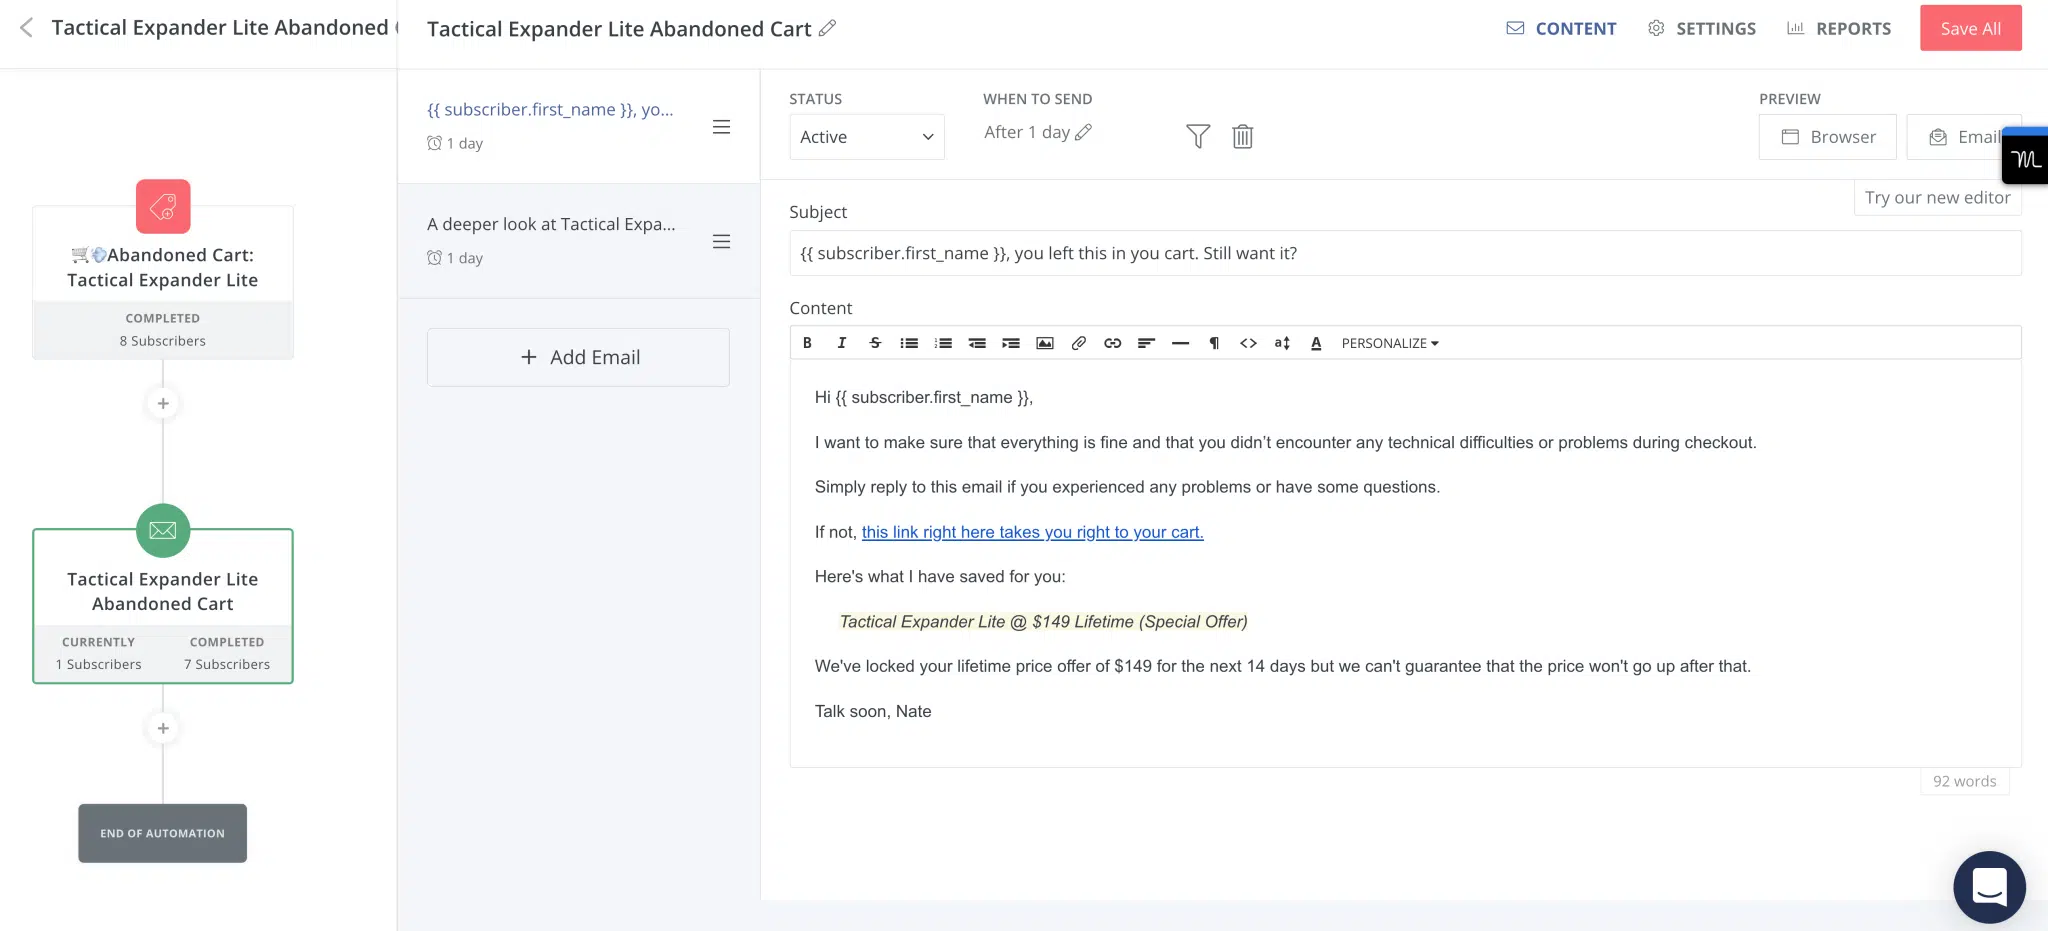Open paragraph format options
This screenshot has width=2048, height=931.
click(x=1214, y=343)
